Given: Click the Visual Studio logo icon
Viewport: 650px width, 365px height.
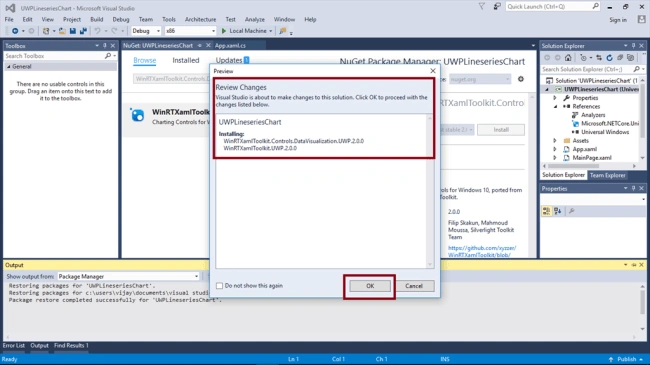Looking at the screenshot, I should 10,8.
